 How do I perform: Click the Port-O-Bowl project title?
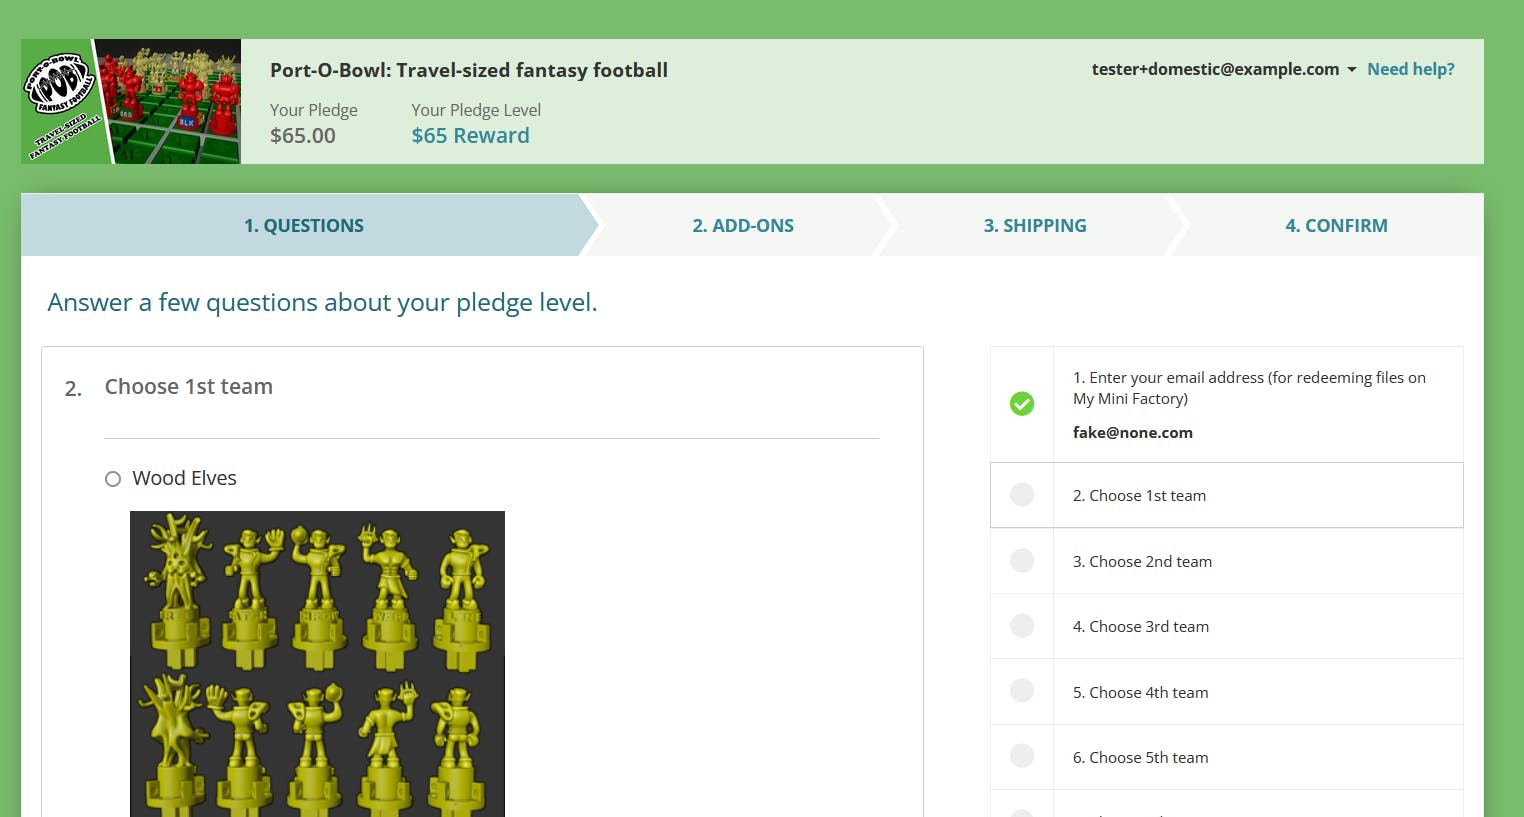point(469,70)
